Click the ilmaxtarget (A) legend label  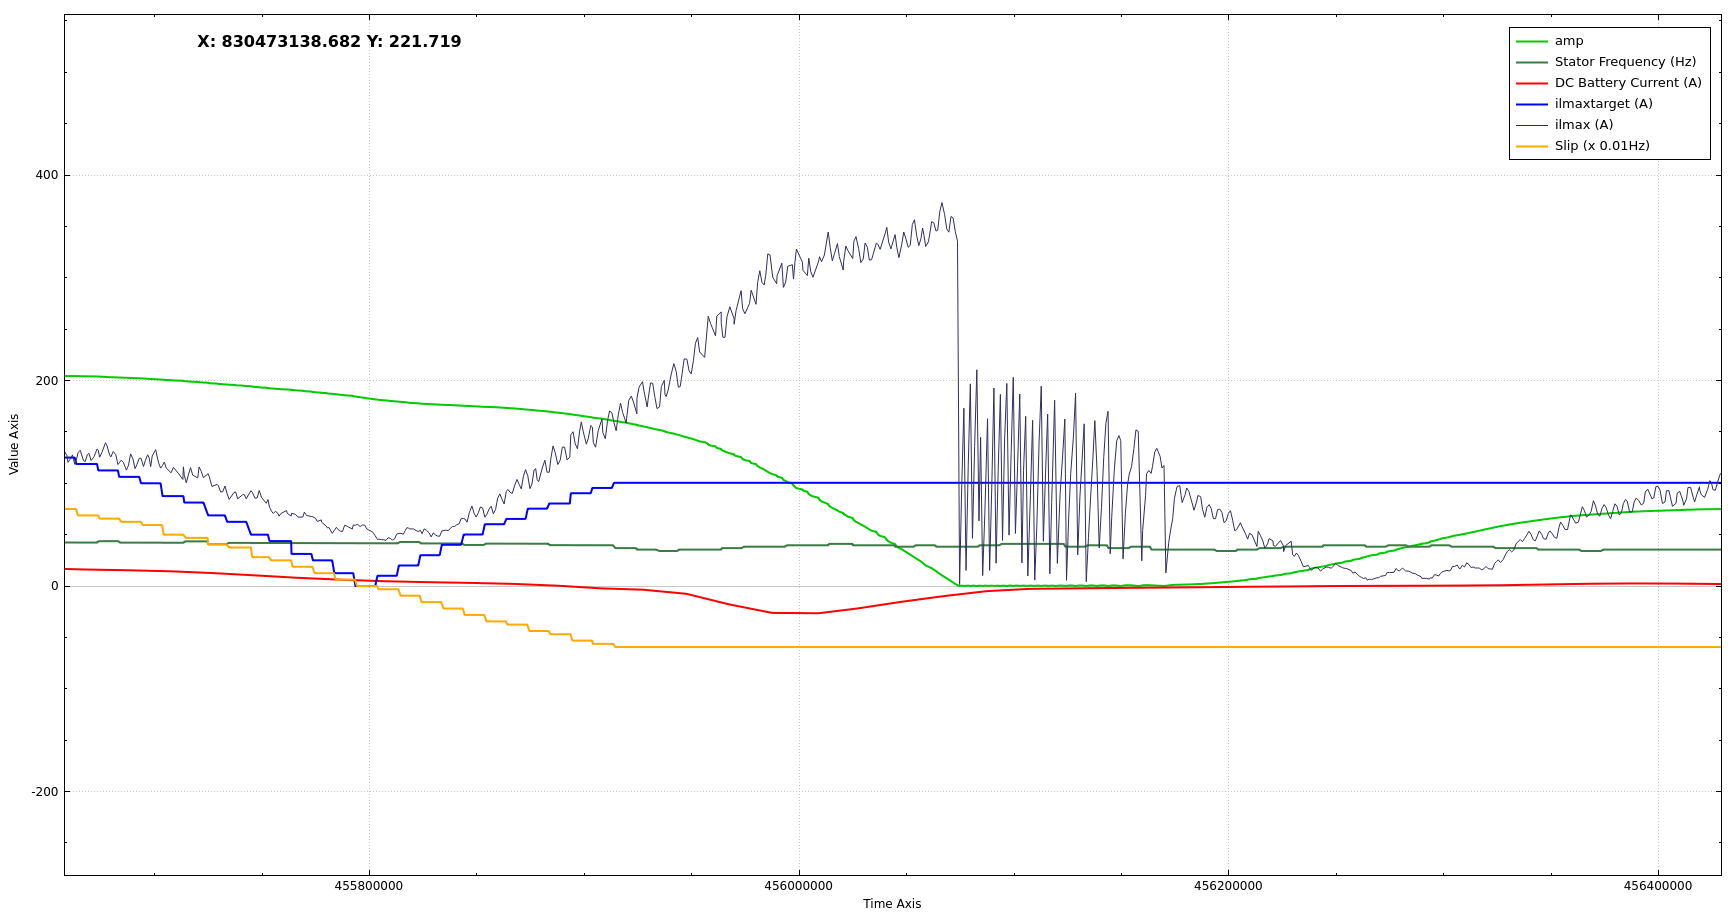tap(1603, 104)
